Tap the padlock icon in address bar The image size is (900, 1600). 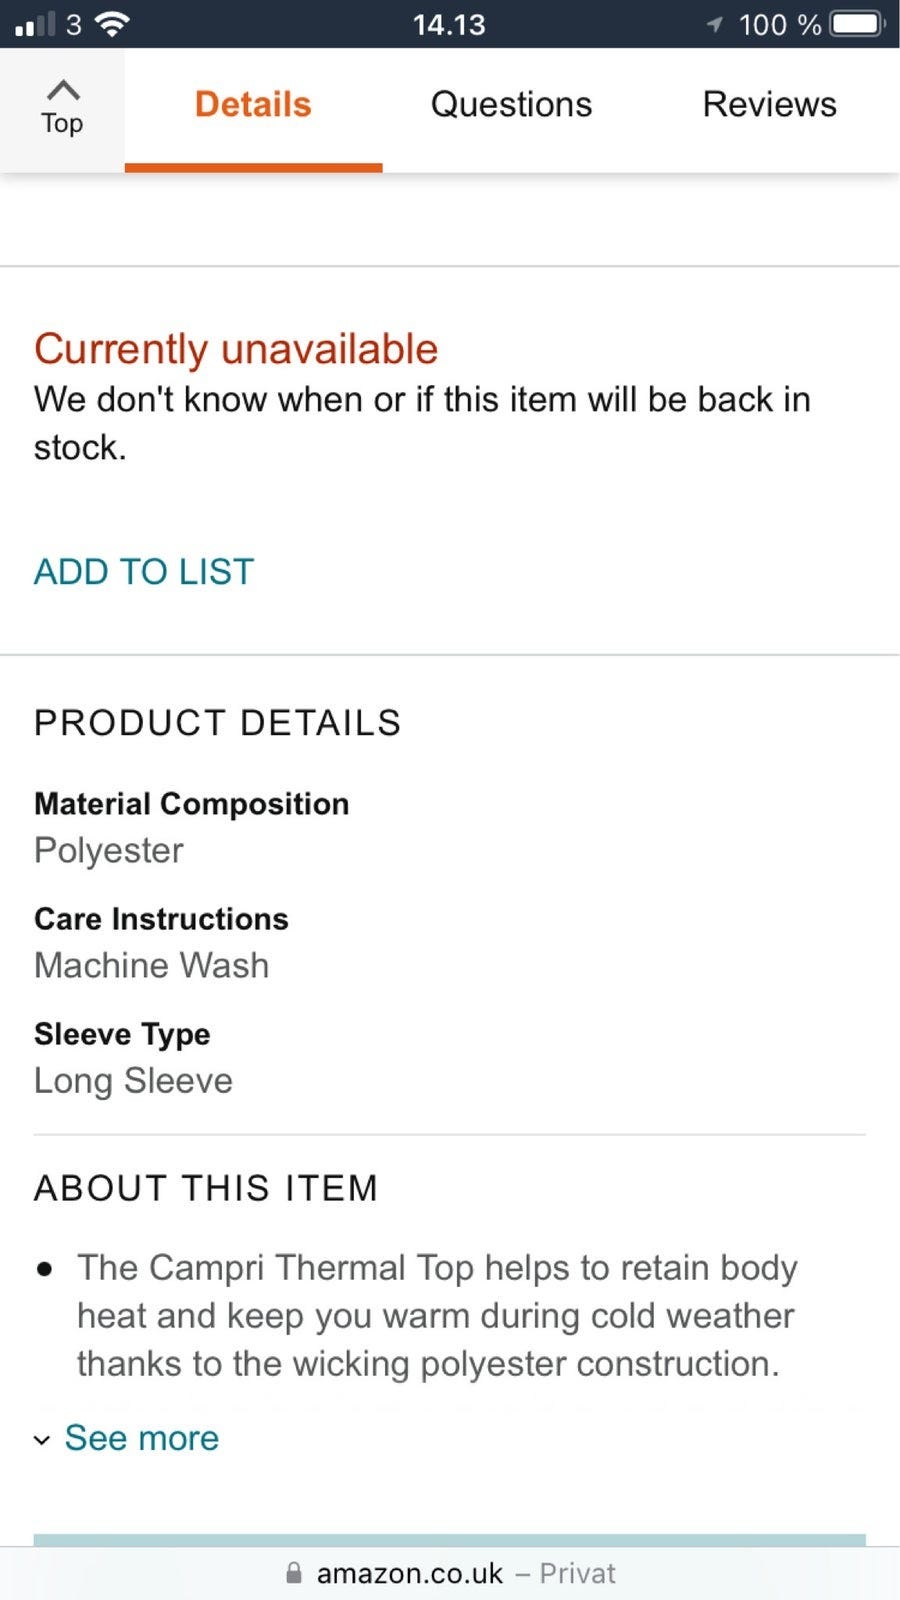pos(293,1573)
